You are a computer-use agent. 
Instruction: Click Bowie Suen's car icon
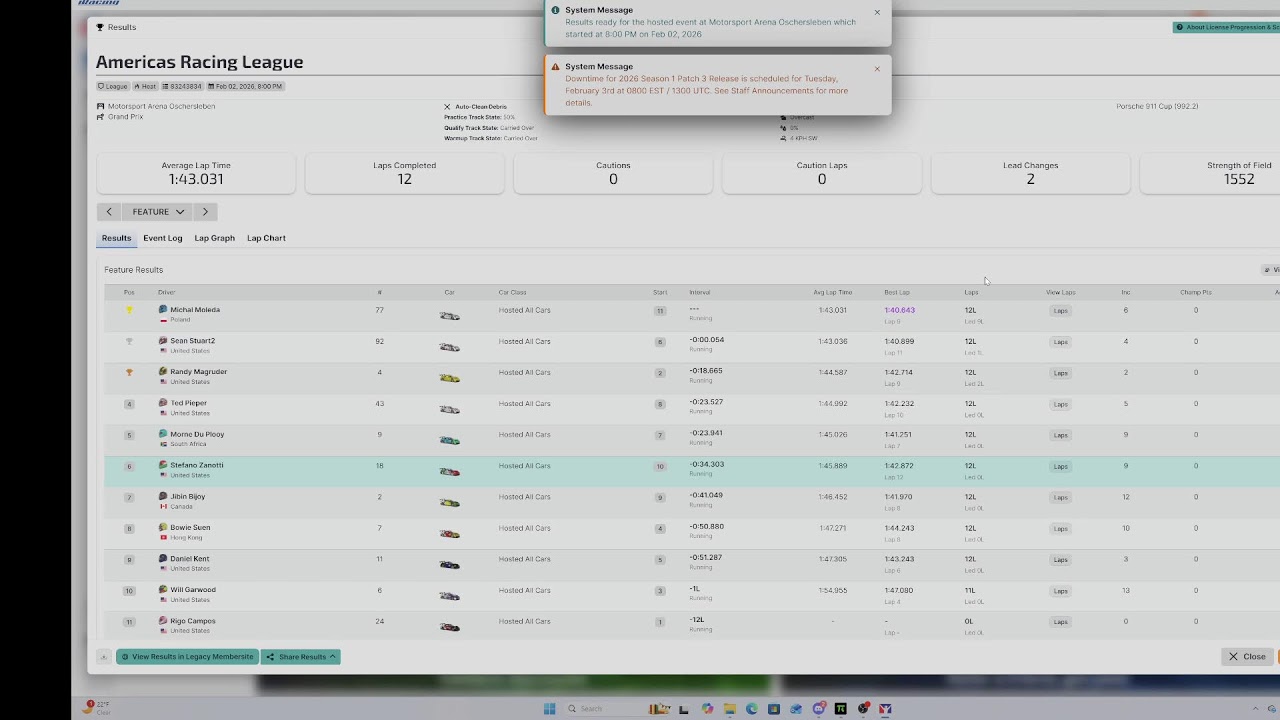[x=450, y=534]
